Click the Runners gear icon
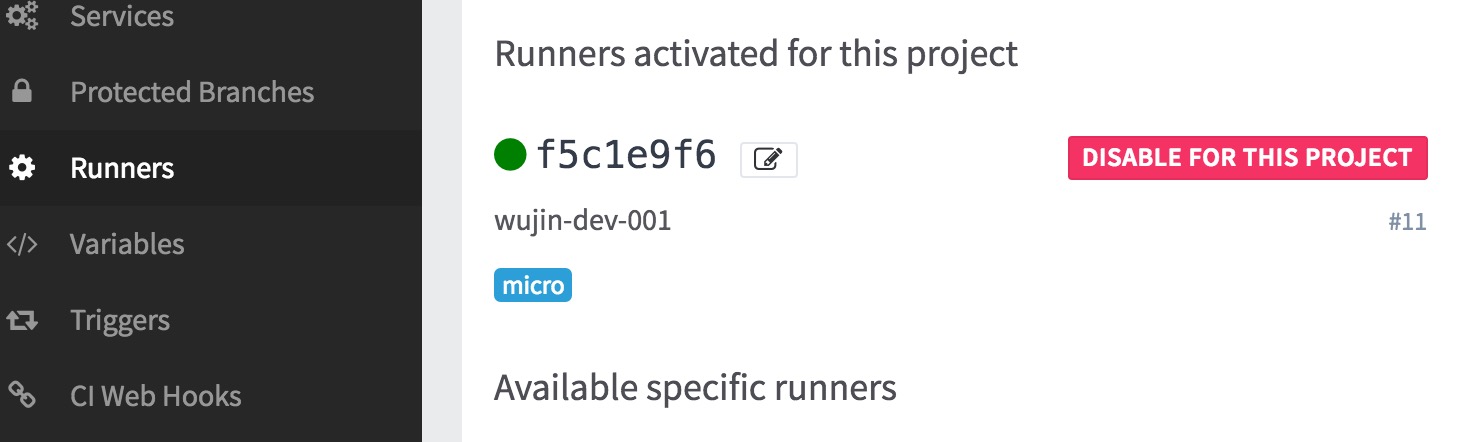1462x442 pixels. [x=21, y=168]
